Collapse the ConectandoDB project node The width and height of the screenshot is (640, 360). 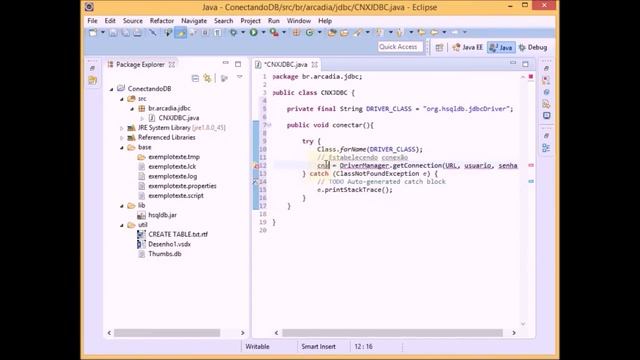point(111,89)
